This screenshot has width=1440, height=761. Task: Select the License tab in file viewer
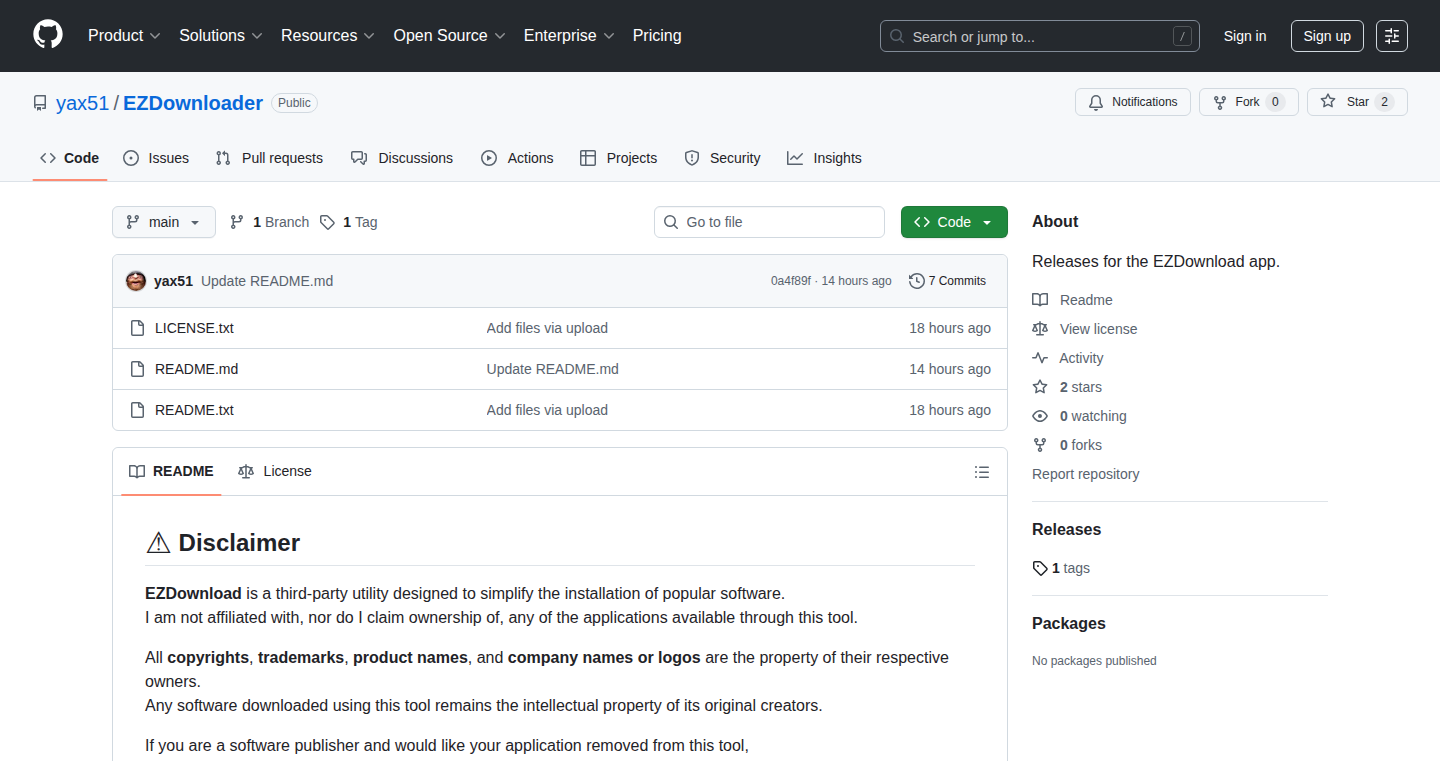click(x=275, y=471)
